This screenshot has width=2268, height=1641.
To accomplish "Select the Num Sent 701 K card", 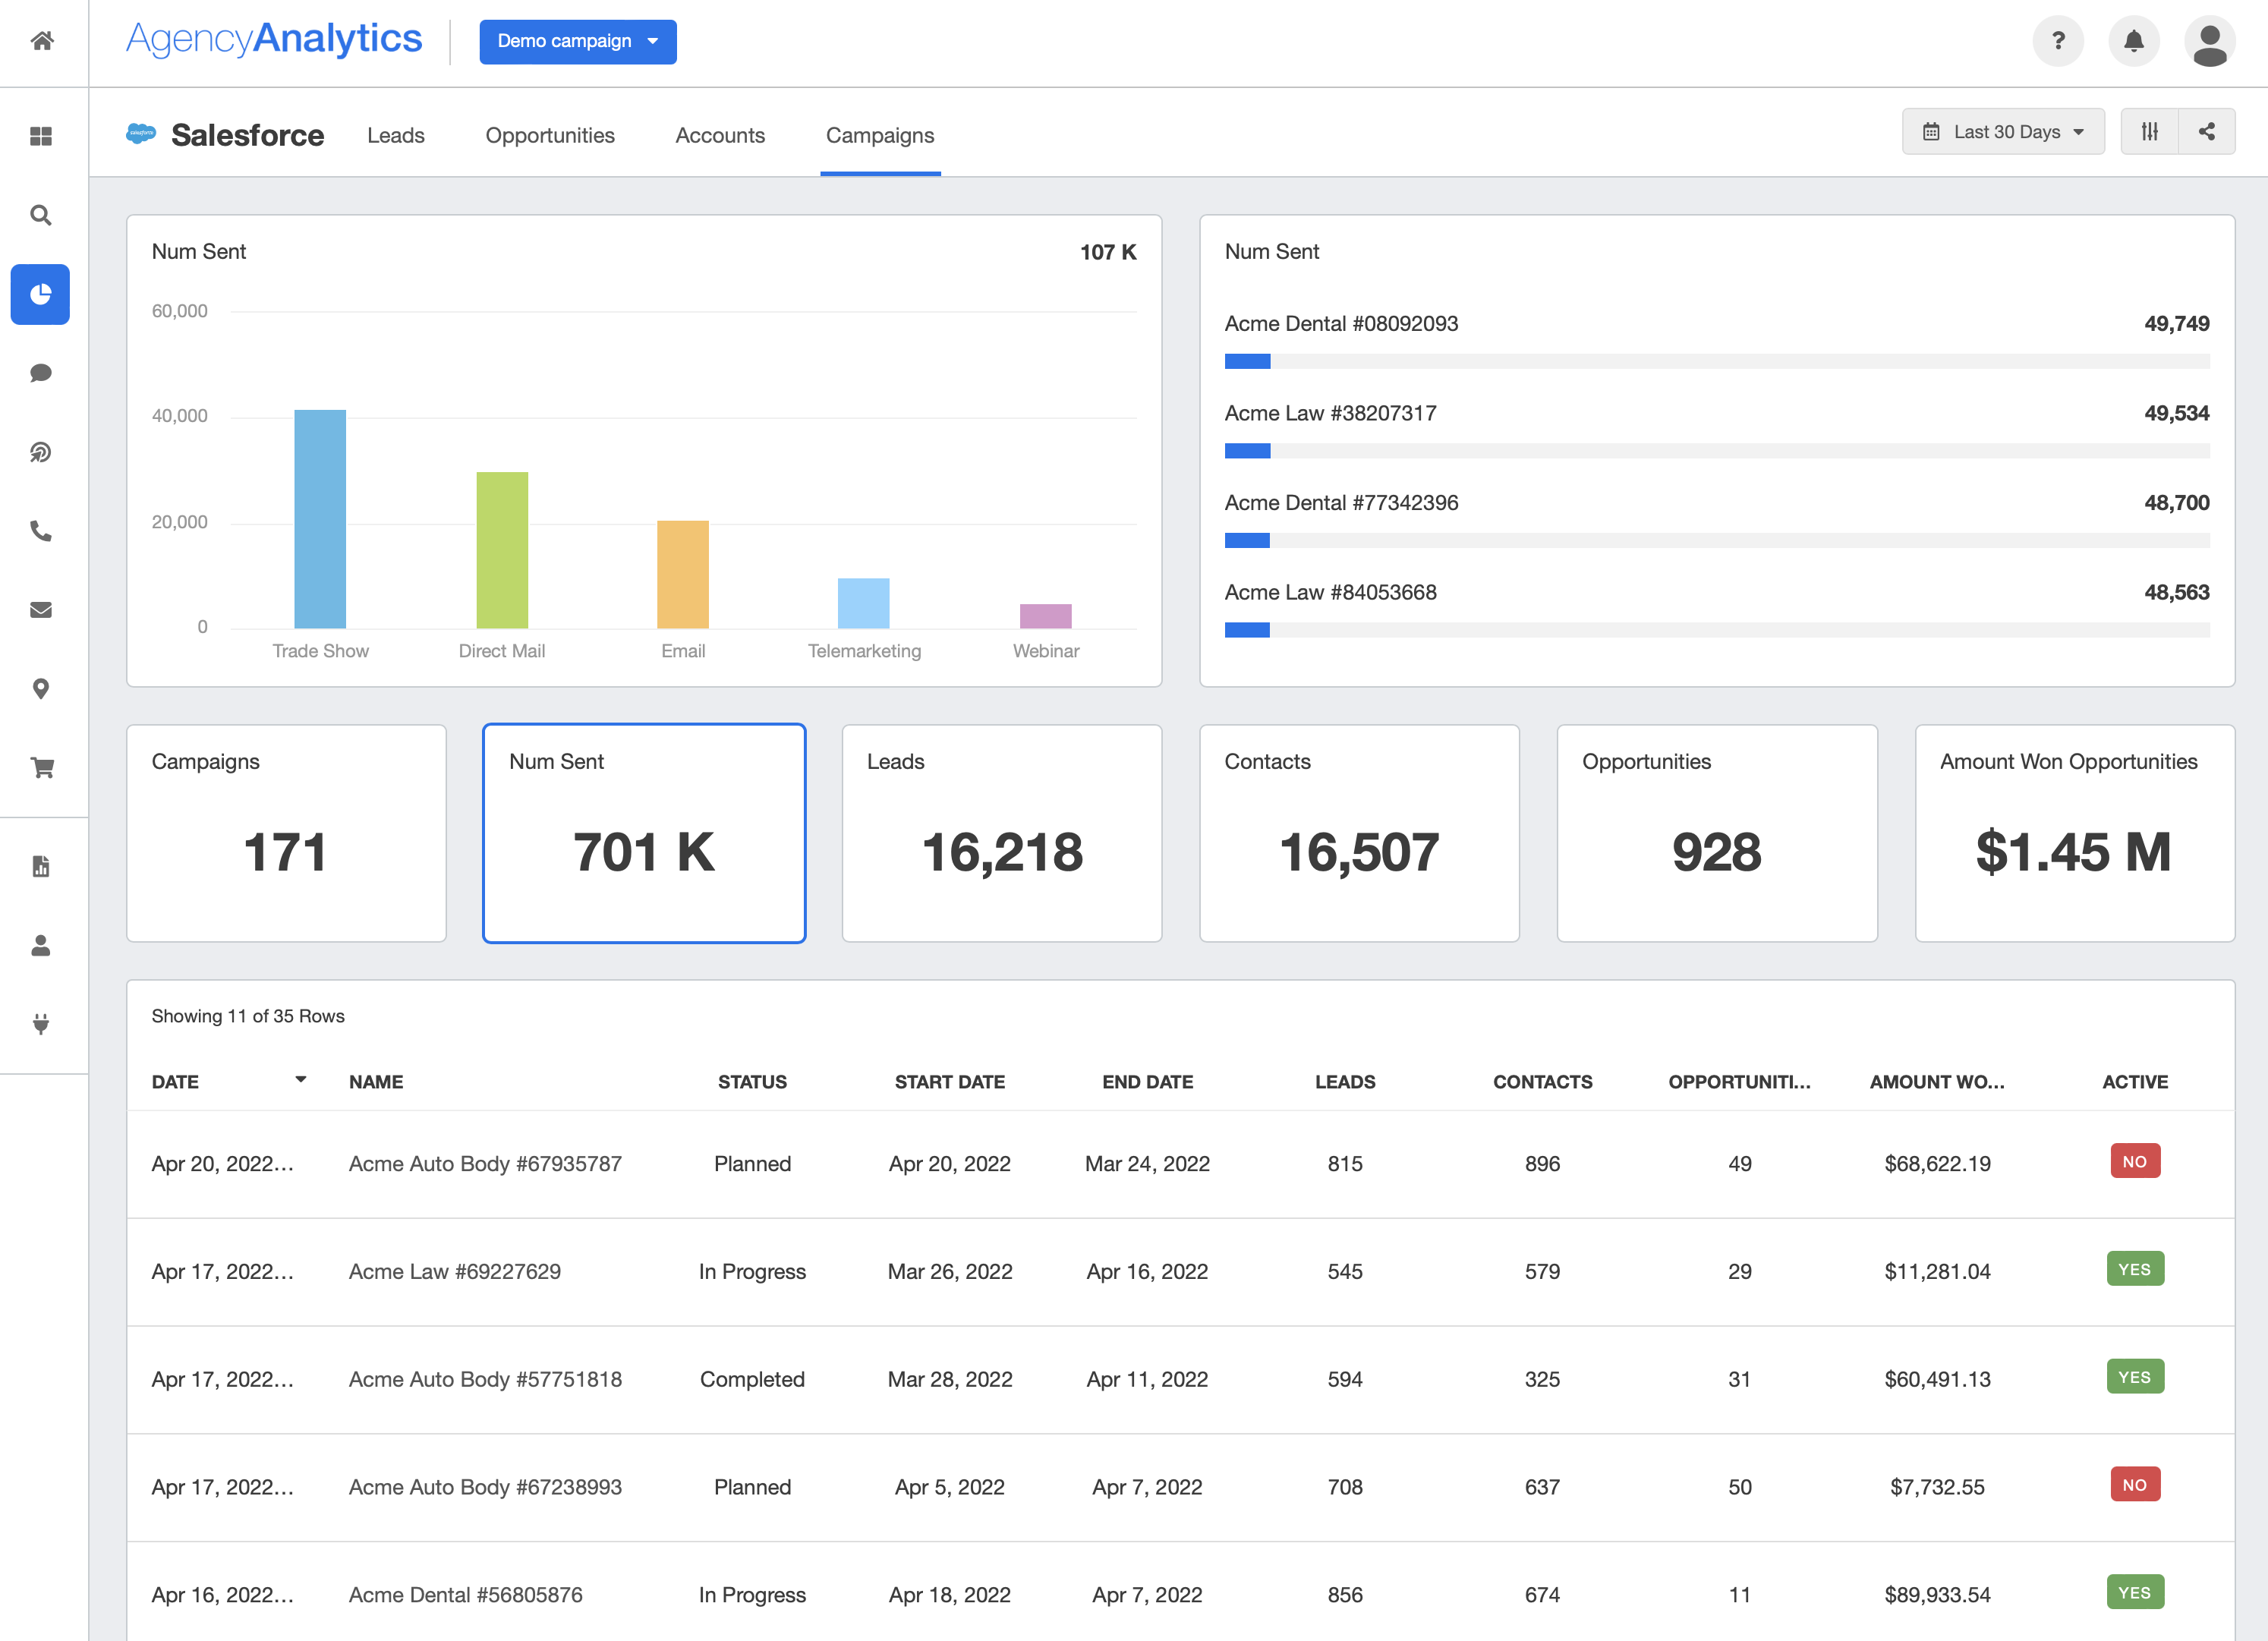I will [x=644, y=833].
